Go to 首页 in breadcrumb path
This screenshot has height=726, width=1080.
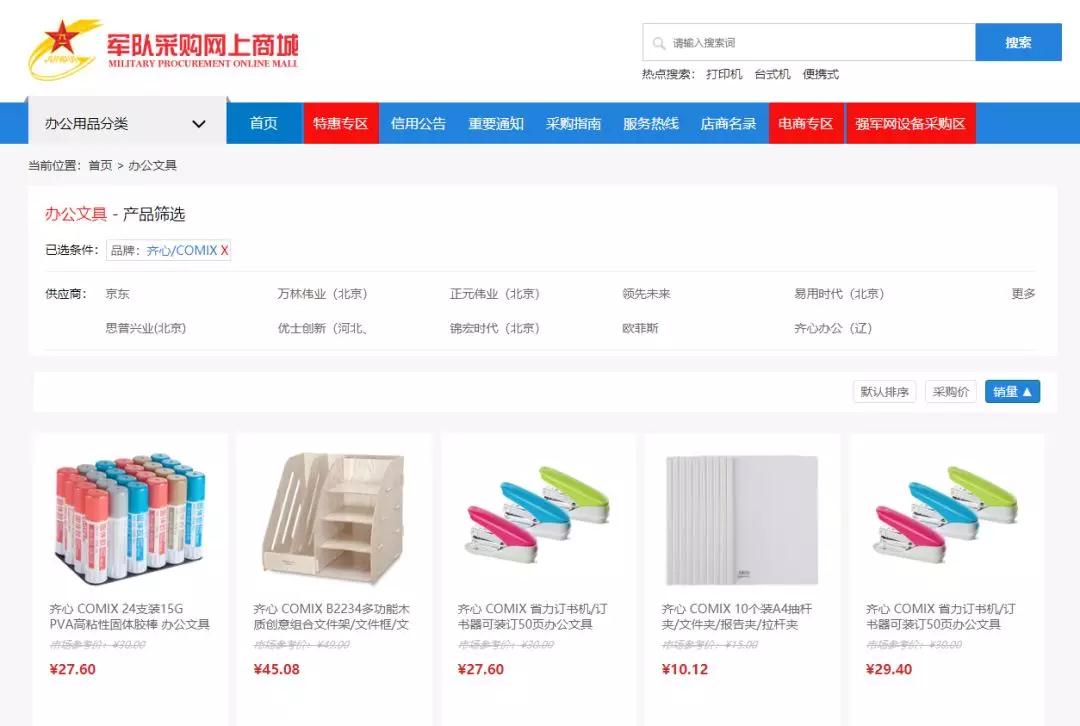click(101, 165)
